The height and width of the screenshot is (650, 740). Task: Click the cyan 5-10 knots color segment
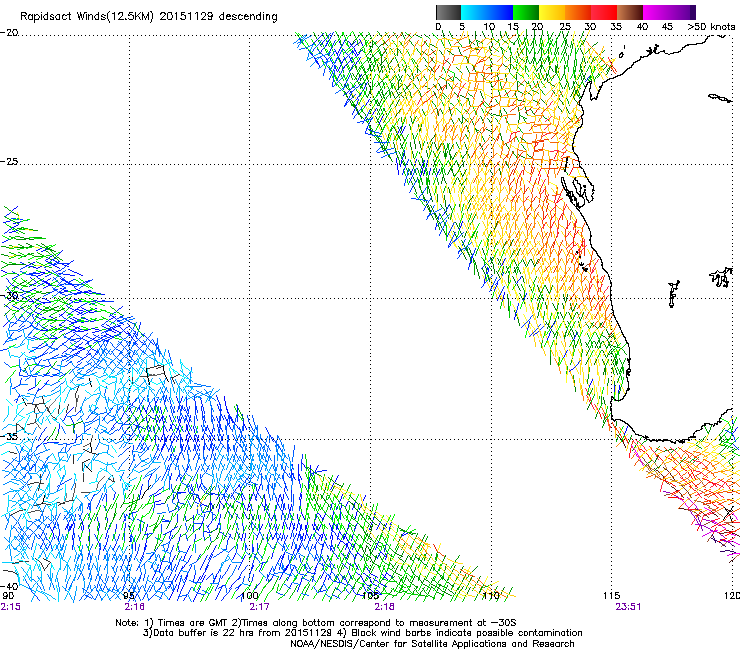tap(474, 12)
